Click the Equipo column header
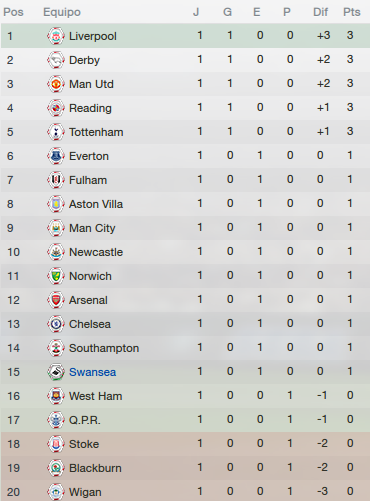This screenshot has height=501, width=370. tap(62, 12)
